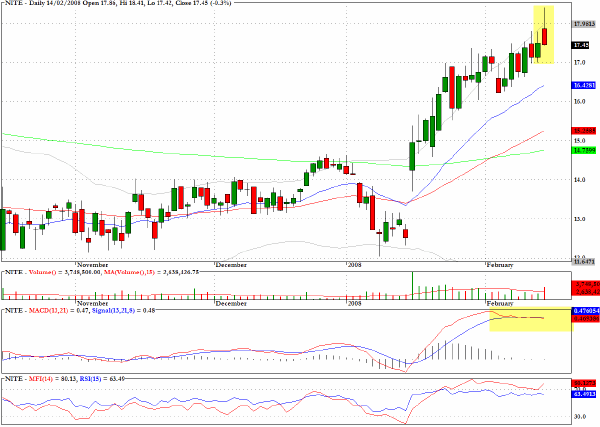
Task: Click the red 80.1273 MFI value label
Action: pos(584,383)
